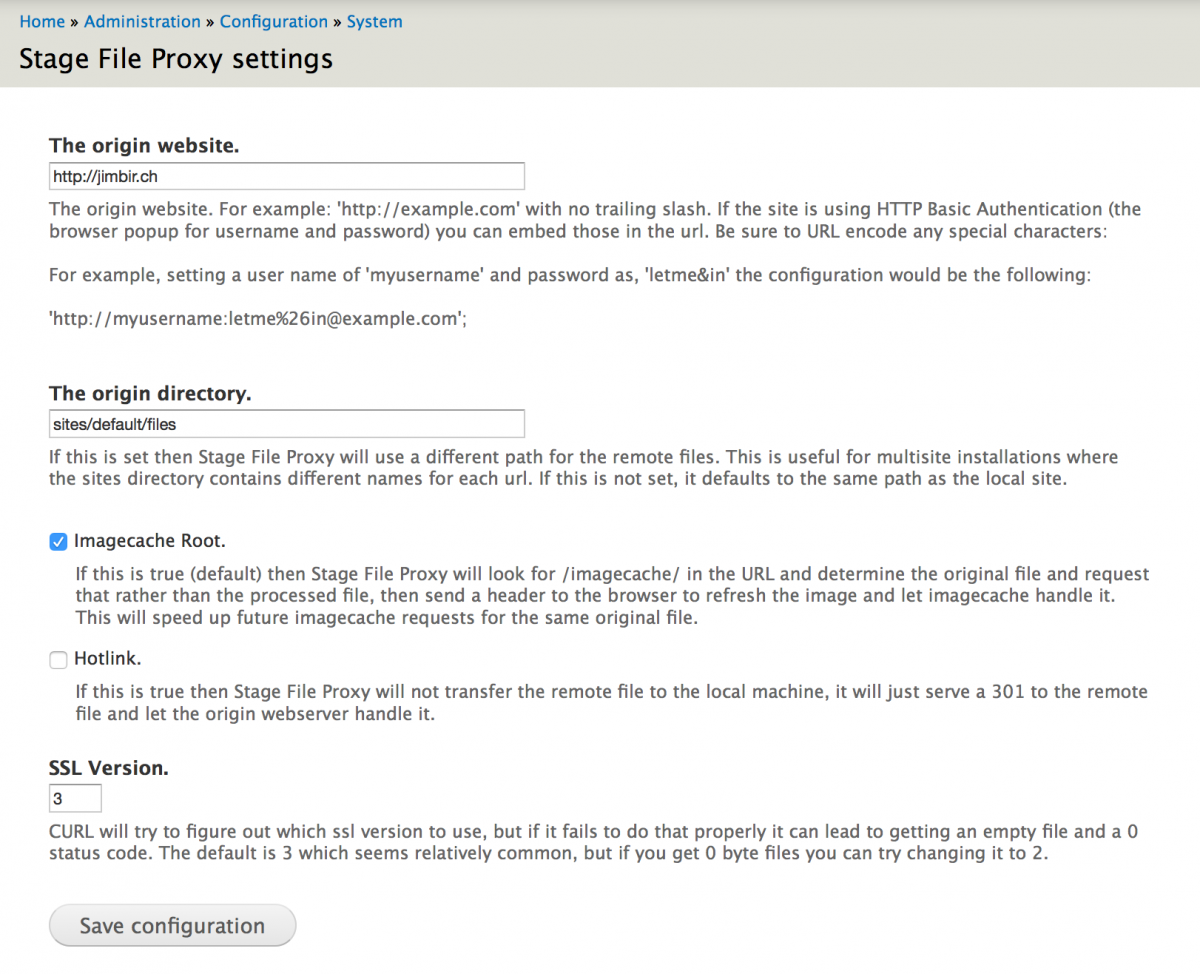Click the 'The origin directory.' field label
This screenshot has width=1200, height=974.
tap(150, 394)
